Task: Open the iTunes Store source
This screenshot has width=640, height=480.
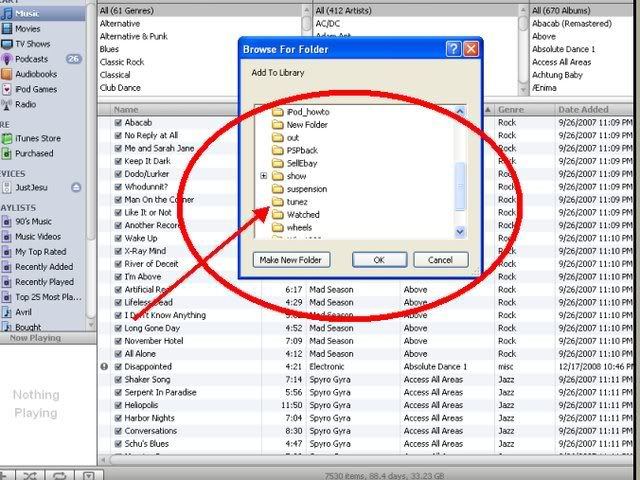Action: pyautogui.click(x=36, y=139)
